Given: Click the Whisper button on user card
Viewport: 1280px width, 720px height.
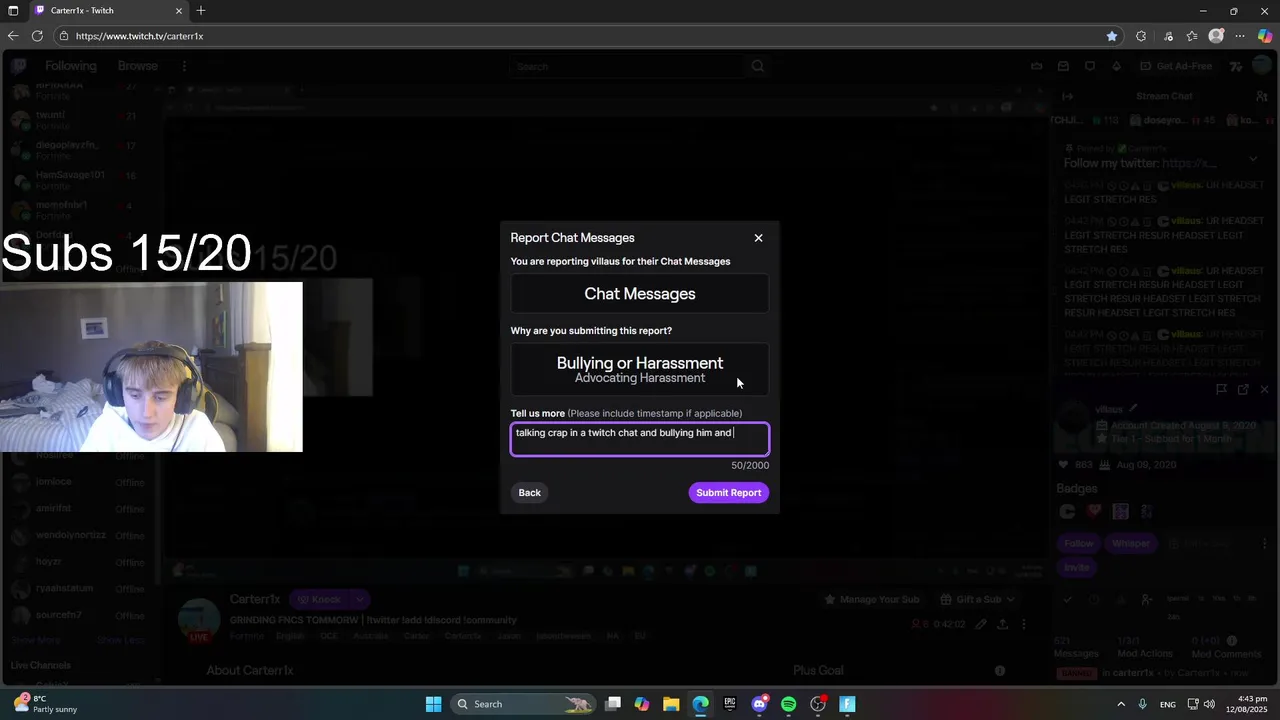Looking at the screenshot, I should [1131, 543].
